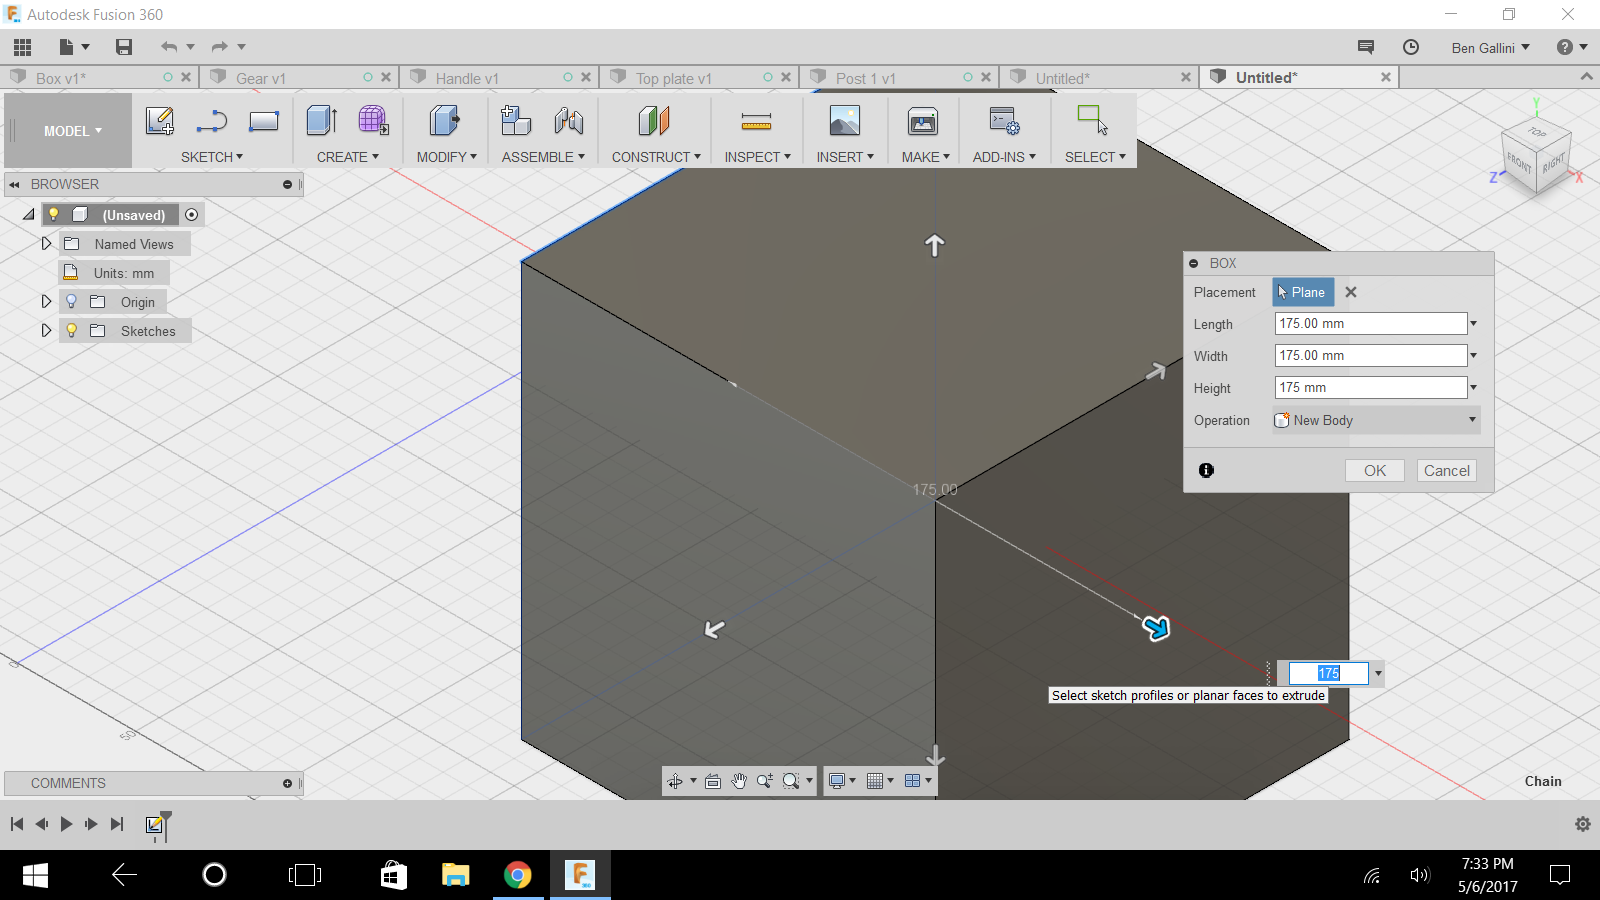Click the Construct plane icon
The height and width of the screenshot is (900, 1600).
click(654, 121)
